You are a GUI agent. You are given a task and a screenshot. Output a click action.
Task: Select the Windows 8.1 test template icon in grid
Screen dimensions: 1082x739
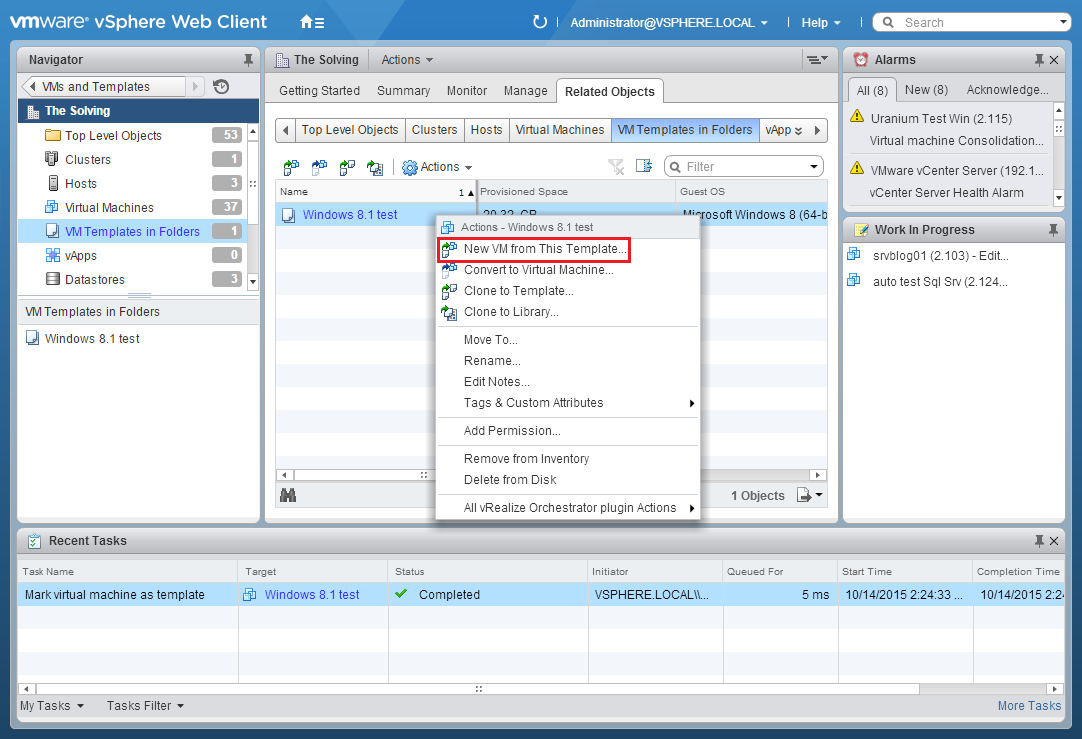[x=288, y=215]
